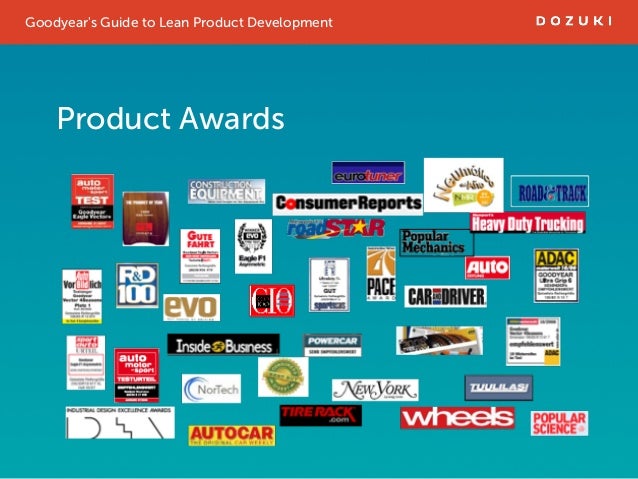Click the Popular Mechanics logo

click(x=437, y=243)
